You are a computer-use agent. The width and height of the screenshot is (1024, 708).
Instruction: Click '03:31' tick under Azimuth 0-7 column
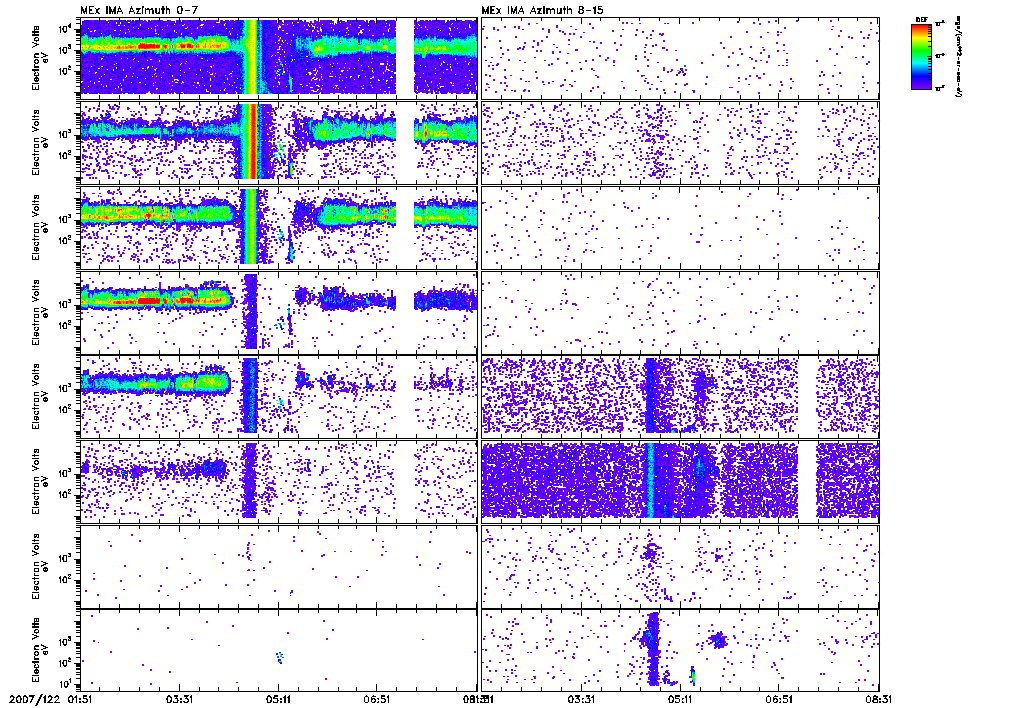coord(180,700)
